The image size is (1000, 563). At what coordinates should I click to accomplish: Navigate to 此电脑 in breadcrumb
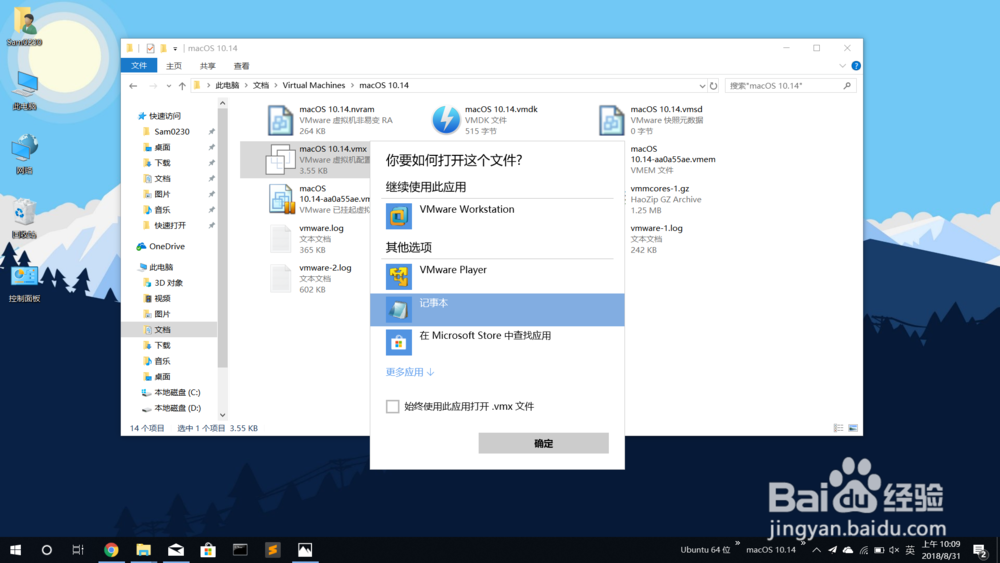tap(227, 85)
